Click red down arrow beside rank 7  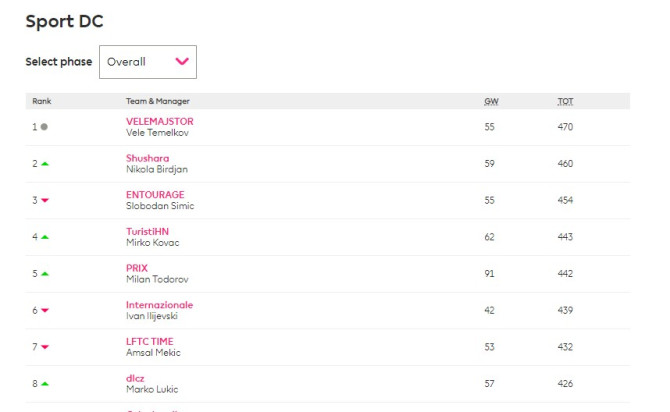point(44,347)
